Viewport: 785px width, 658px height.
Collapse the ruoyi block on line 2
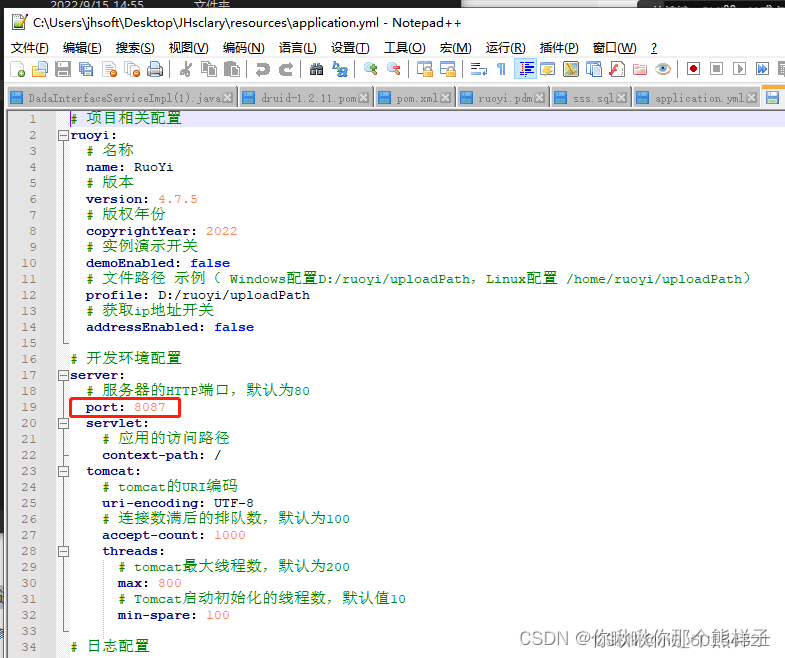coord(63,135)
